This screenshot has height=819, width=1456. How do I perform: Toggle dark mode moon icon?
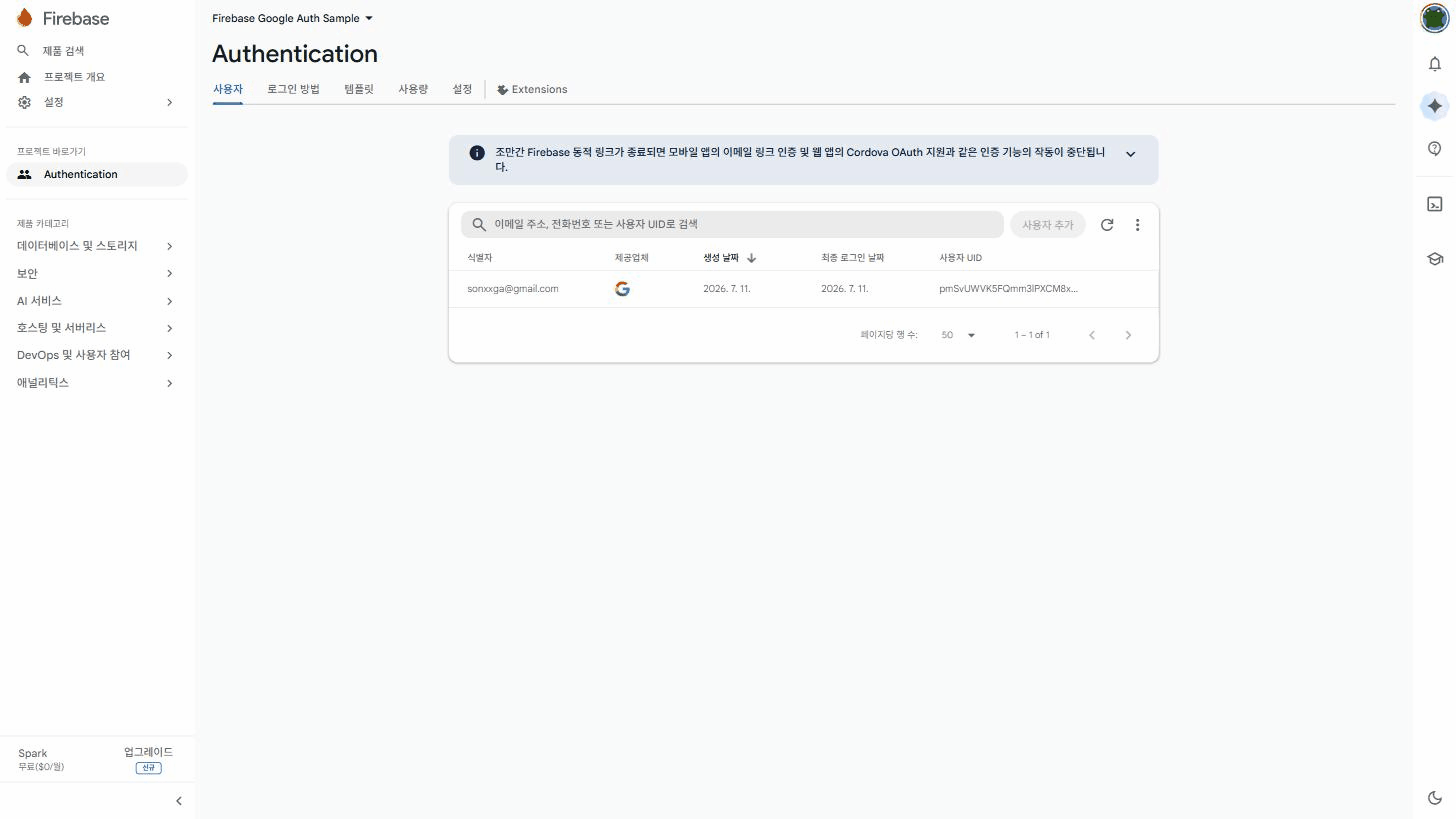click(x=1435, y=798)
